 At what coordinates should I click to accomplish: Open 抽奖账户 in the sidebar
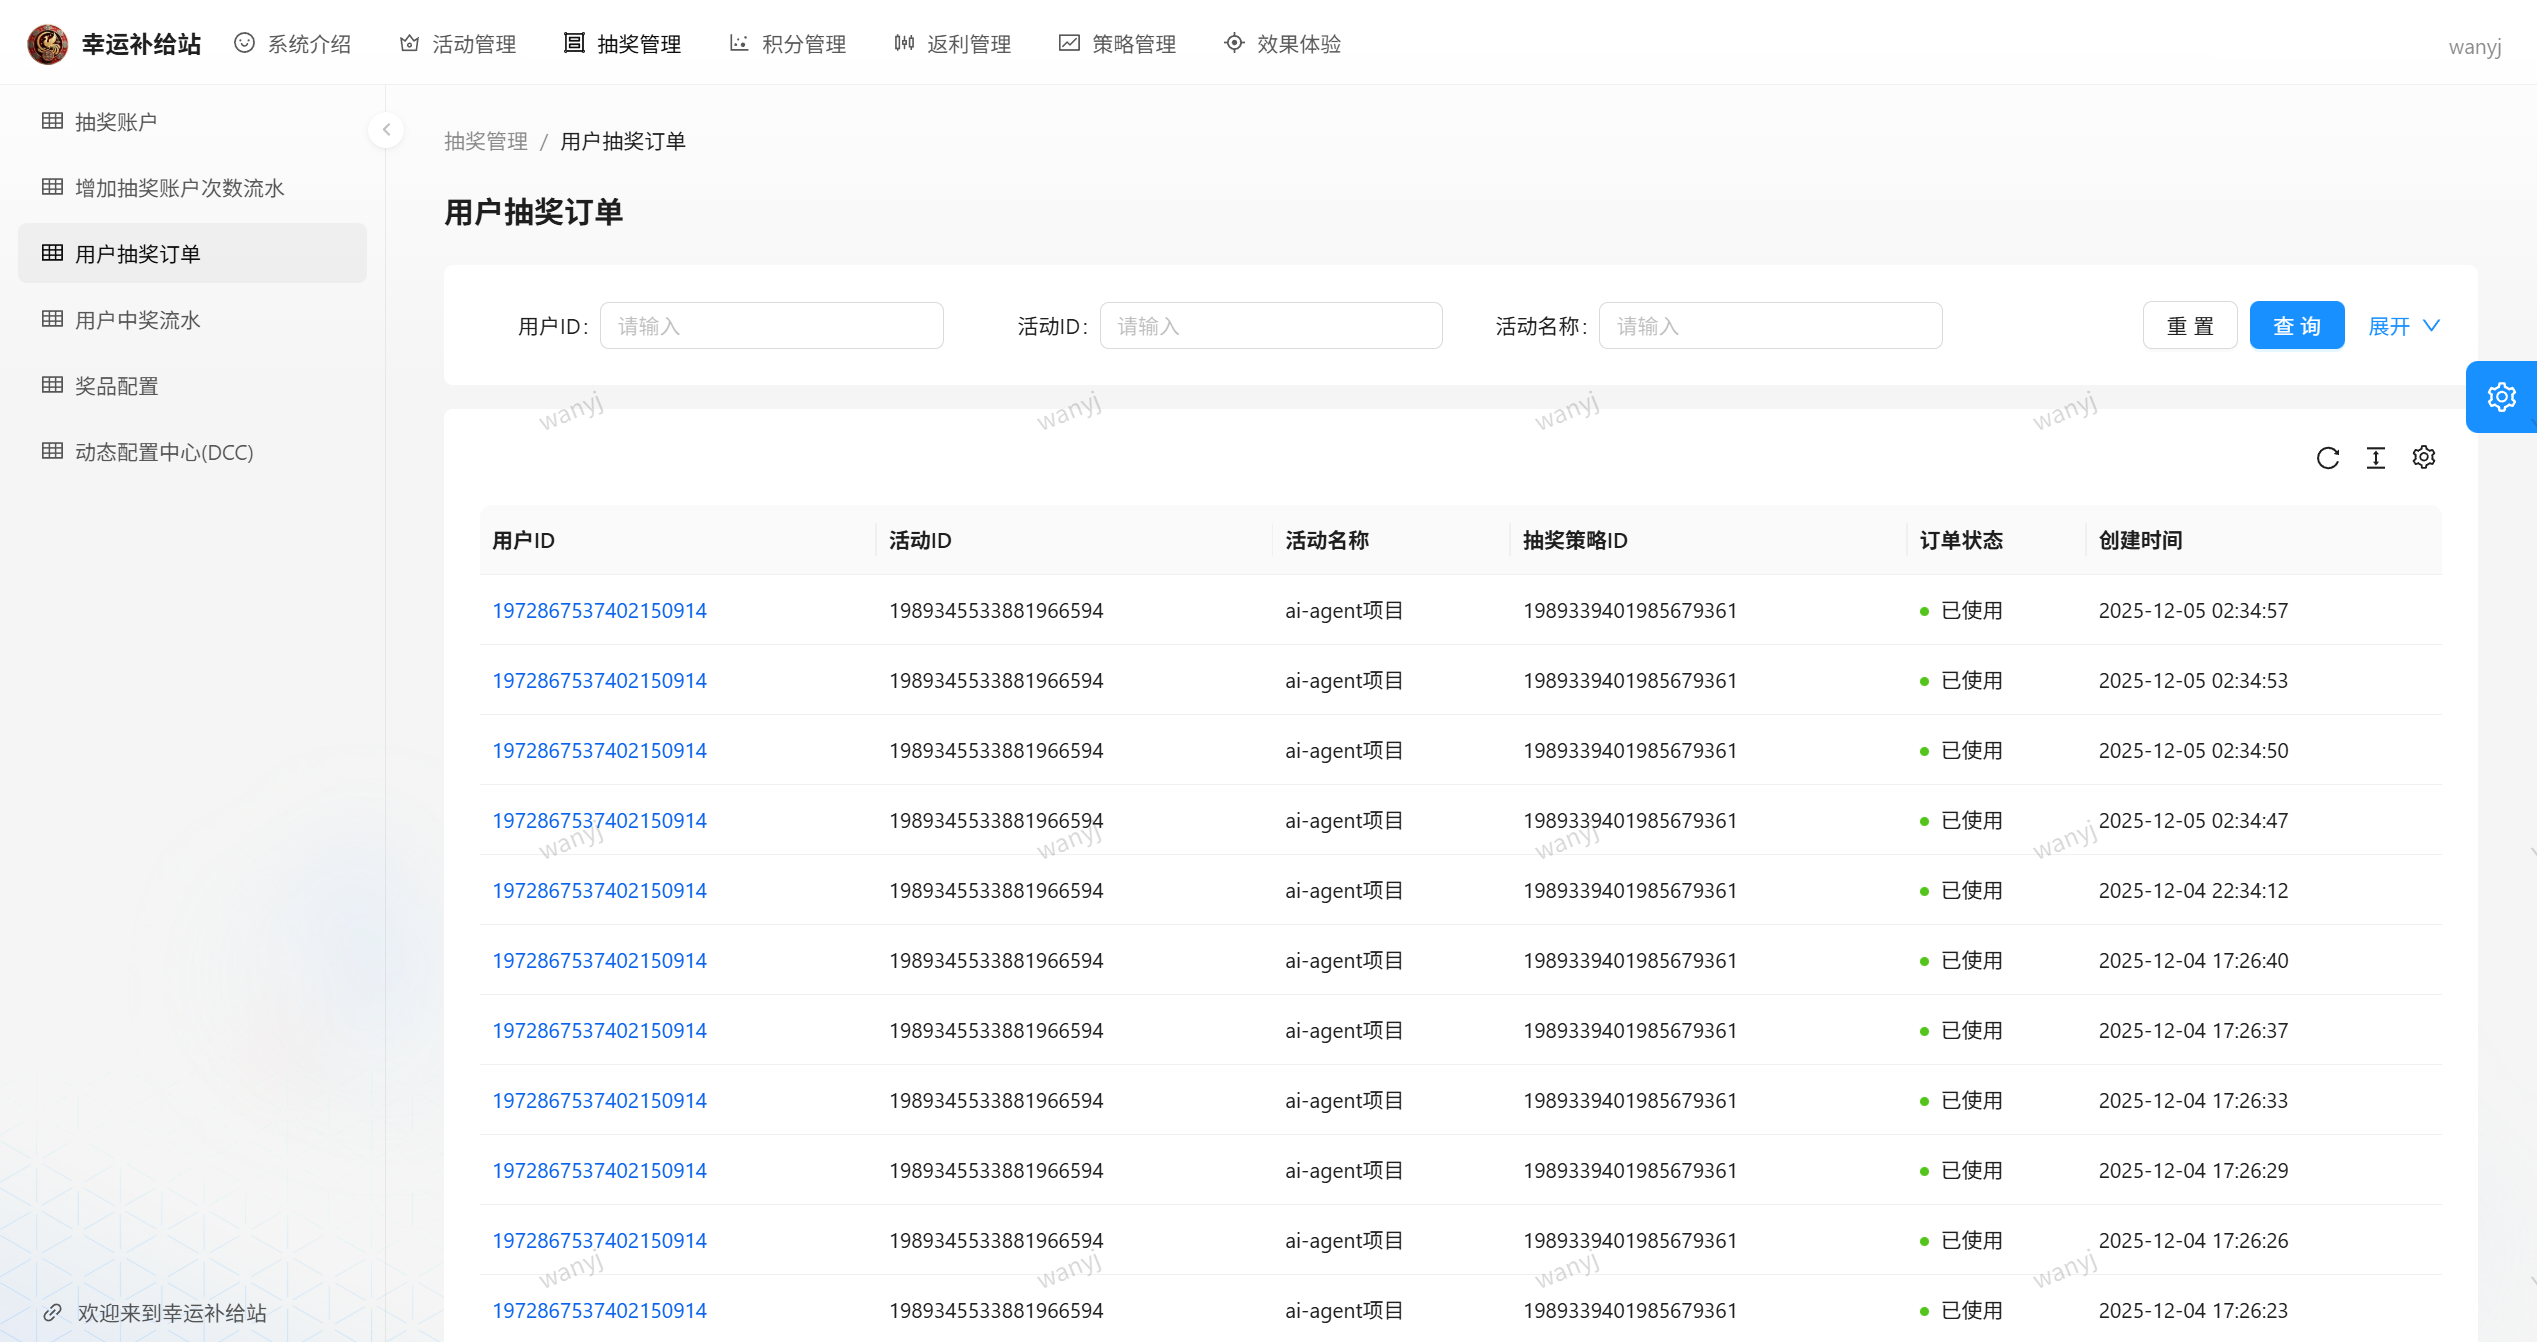(116, 122)
